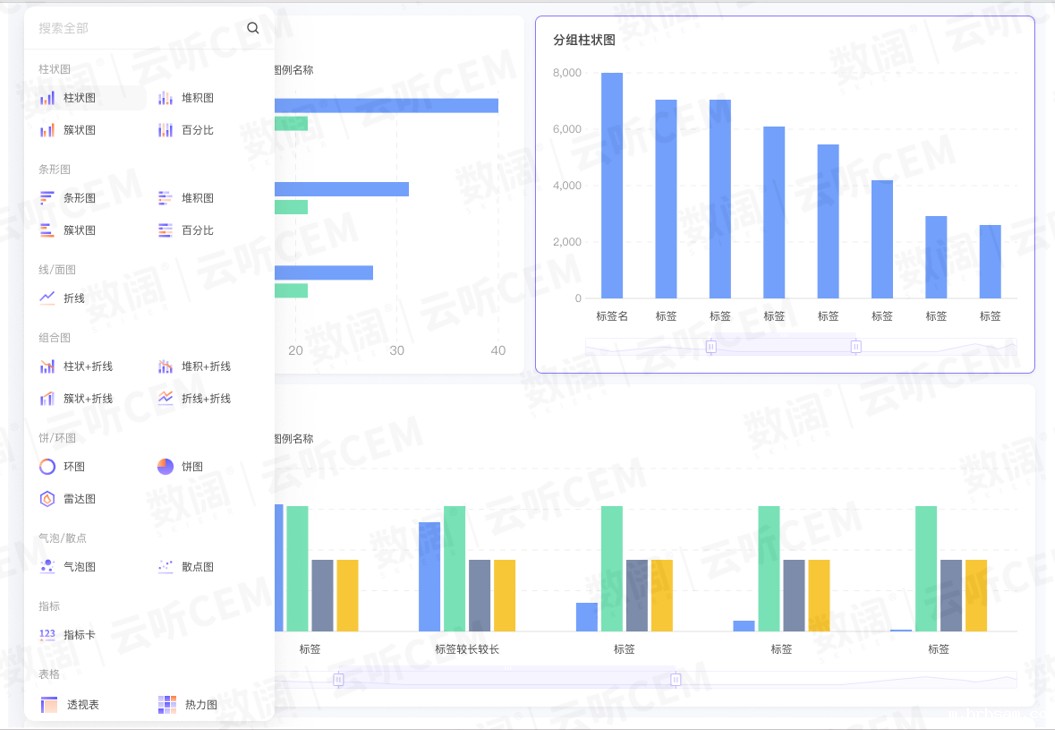Select 柱状+折线 combo chart option
This screenshot has height=730, width=1055.
[87, 367]
